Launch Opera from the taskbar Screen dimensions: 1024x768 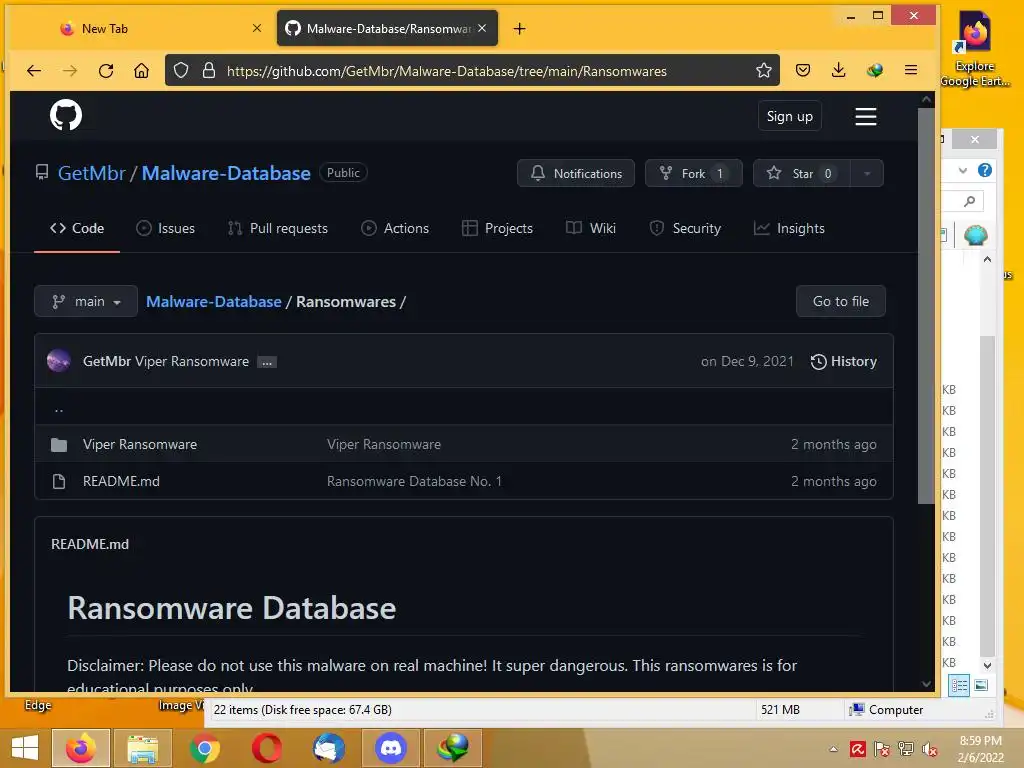click(266, 748)
